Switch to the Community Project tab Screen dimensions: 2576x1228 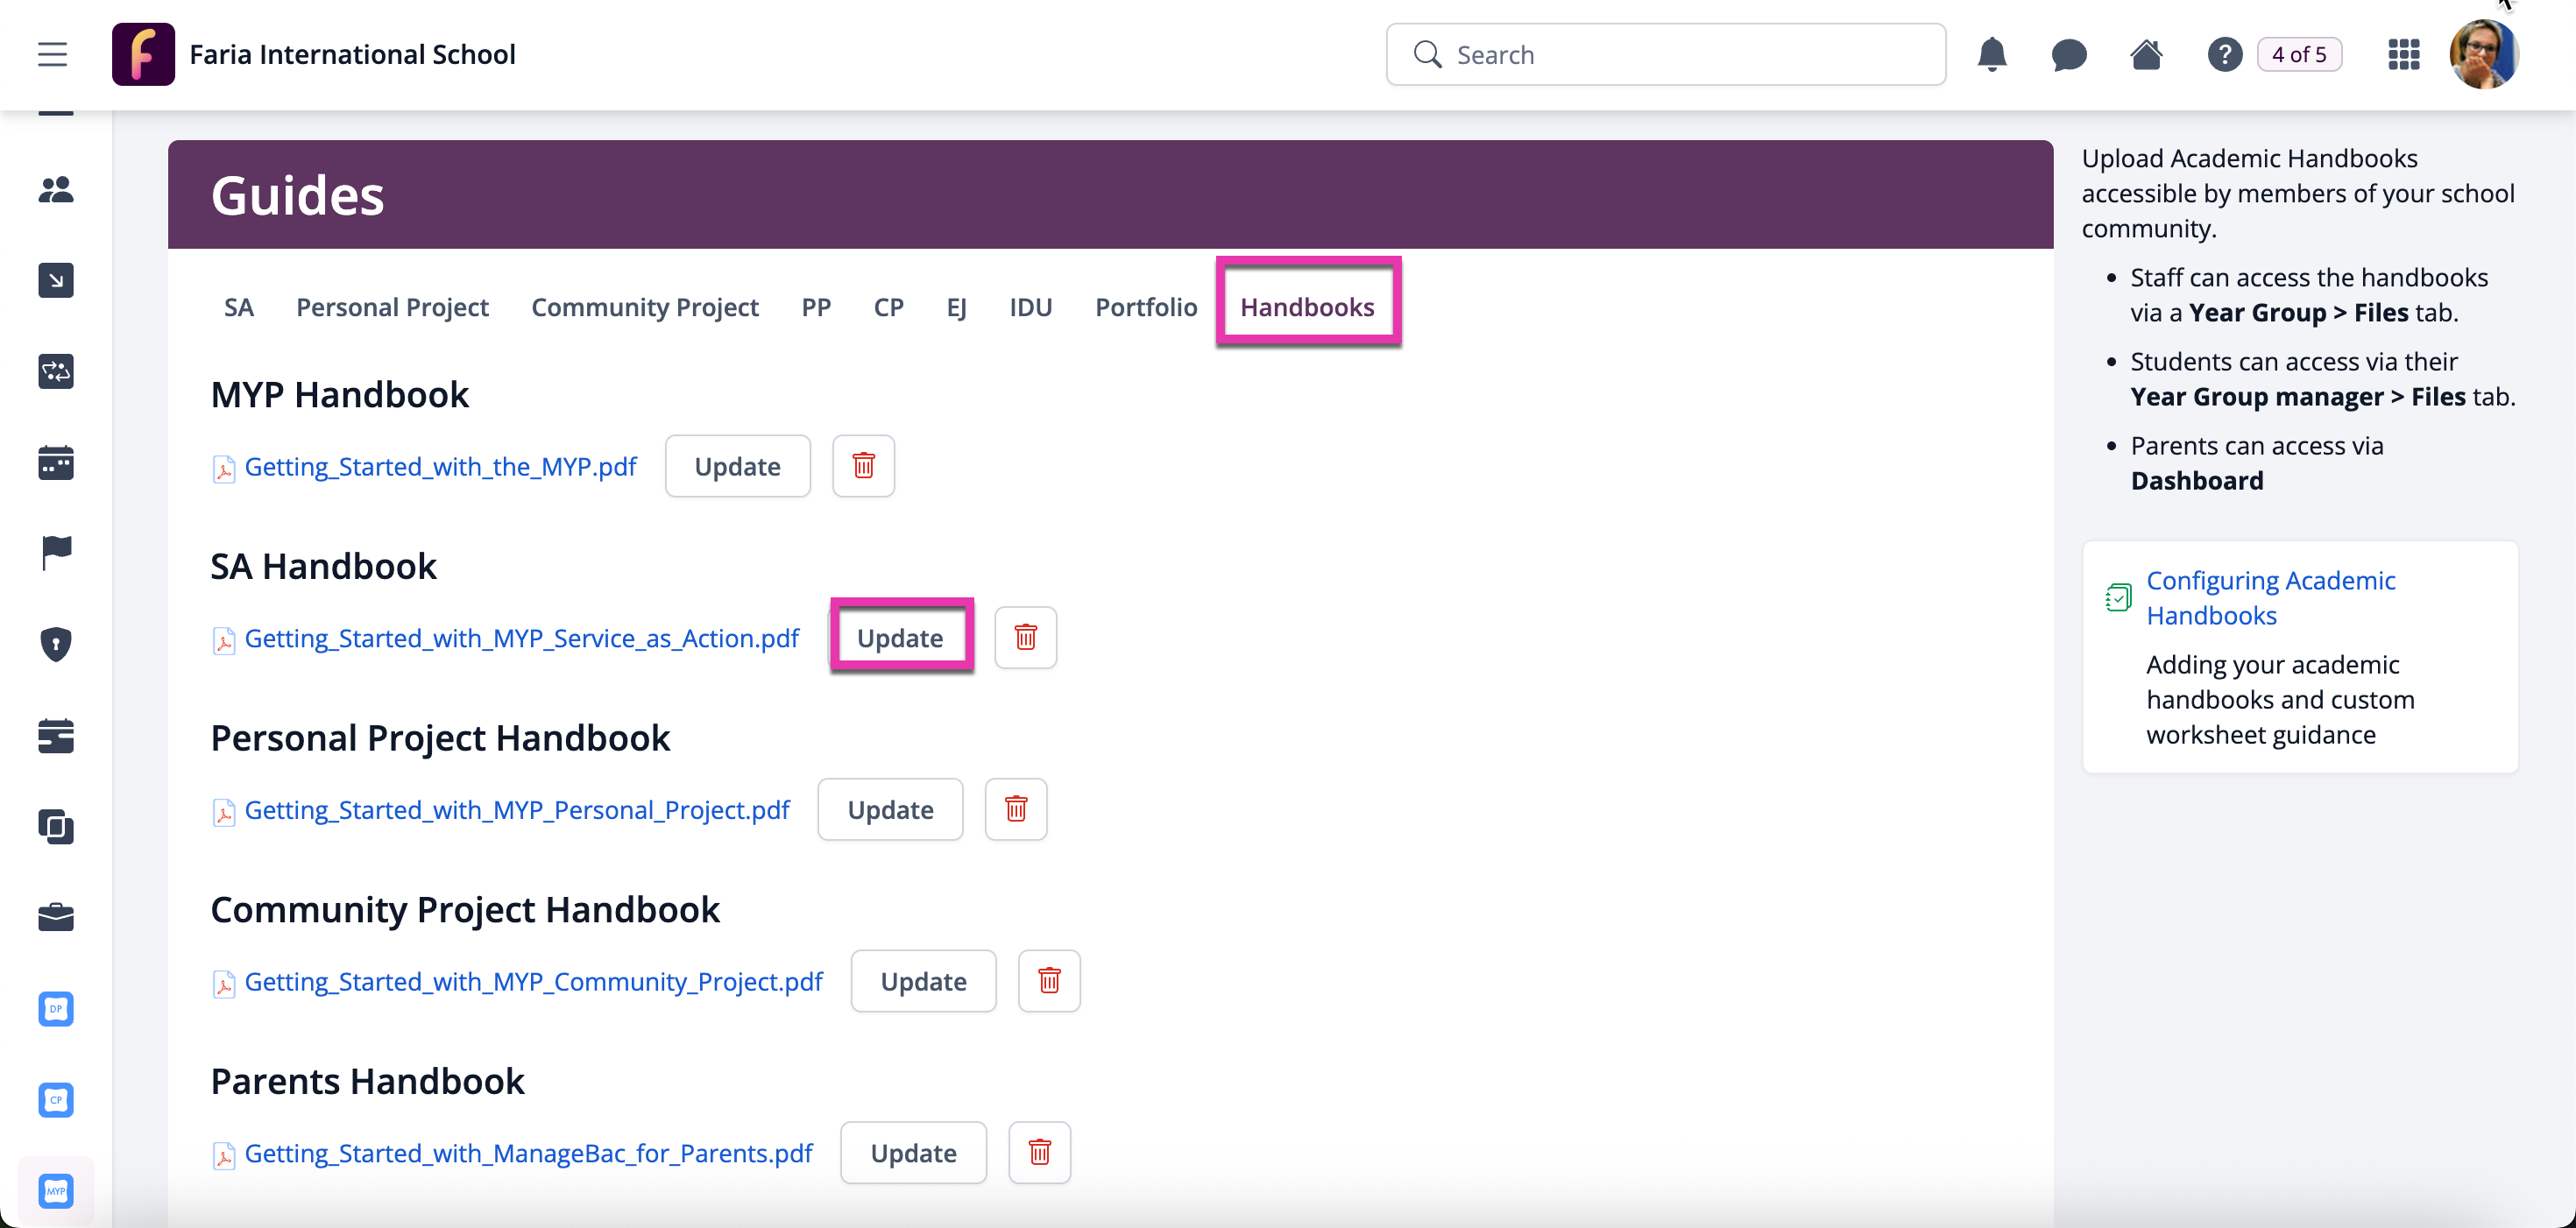click(645, 307)
